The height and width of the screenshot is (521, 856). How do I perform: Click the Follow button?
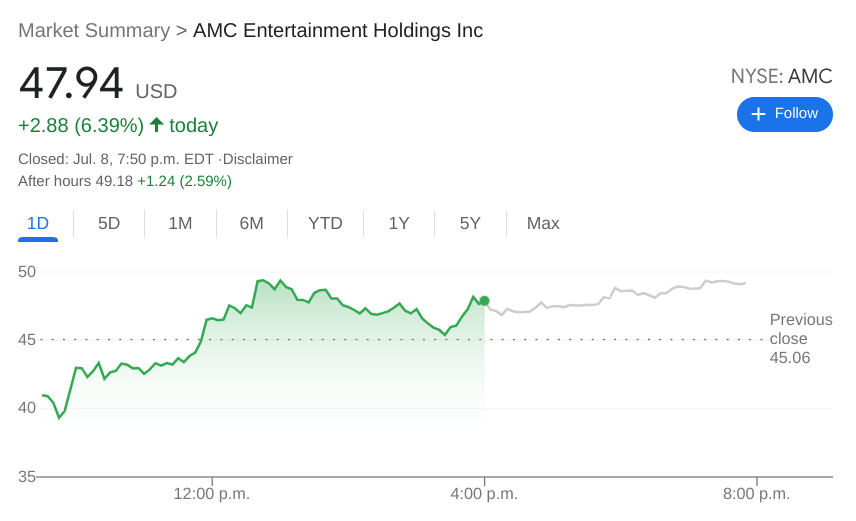point(785,114)
